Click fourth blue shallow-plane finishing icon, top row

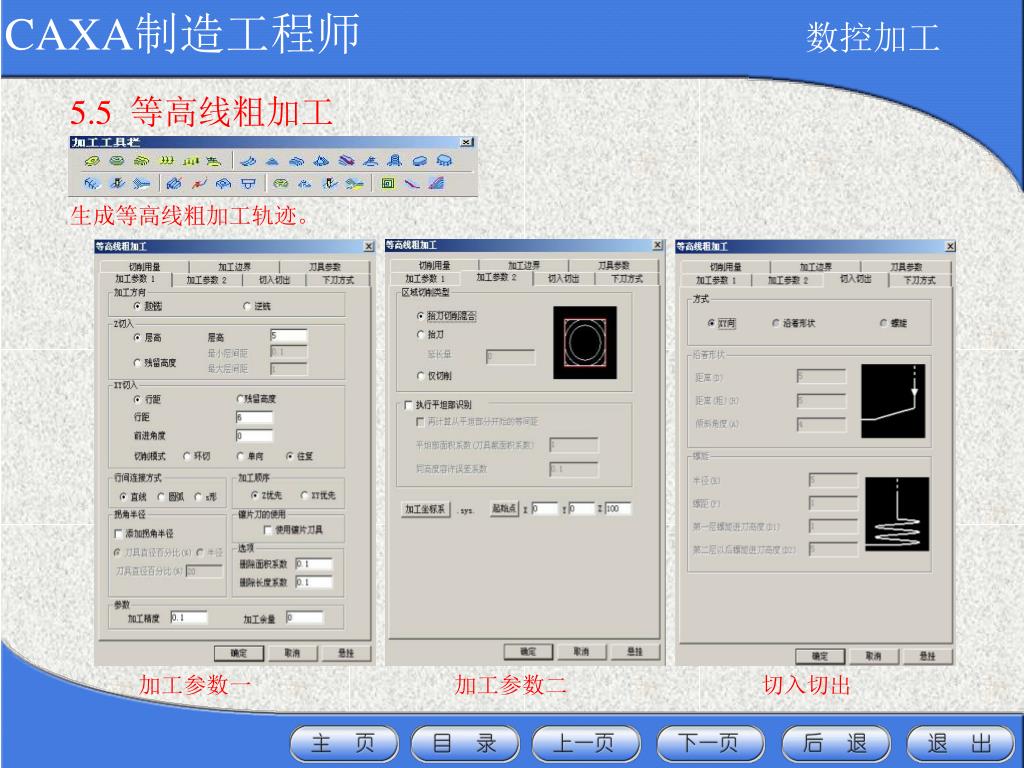(x=321, y=161)
